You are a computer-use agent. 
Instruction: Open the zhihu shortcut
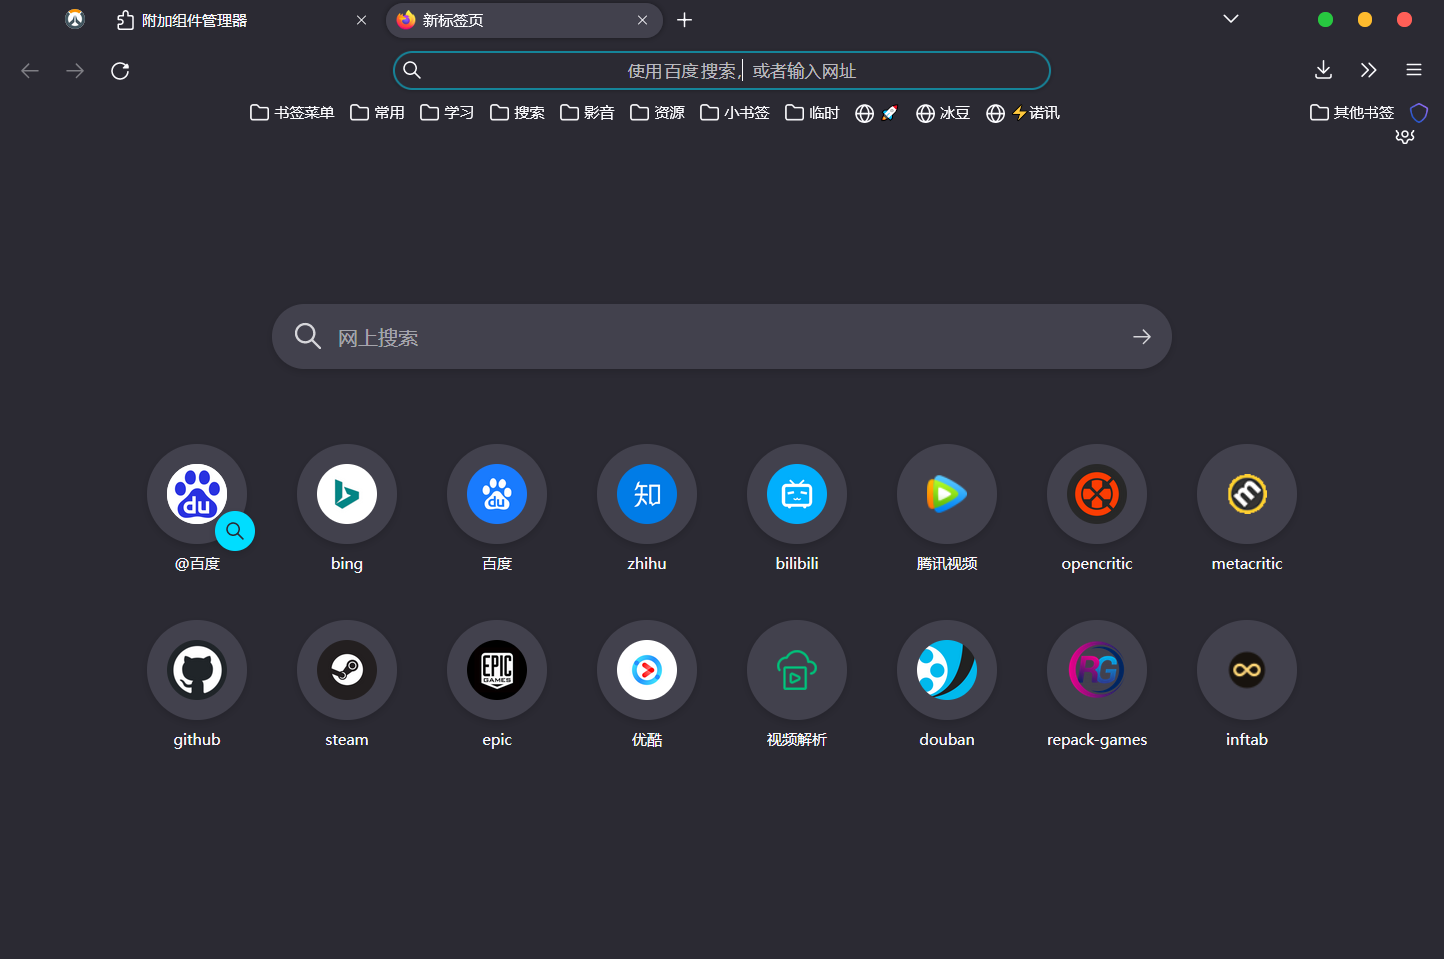click(647, 494)
